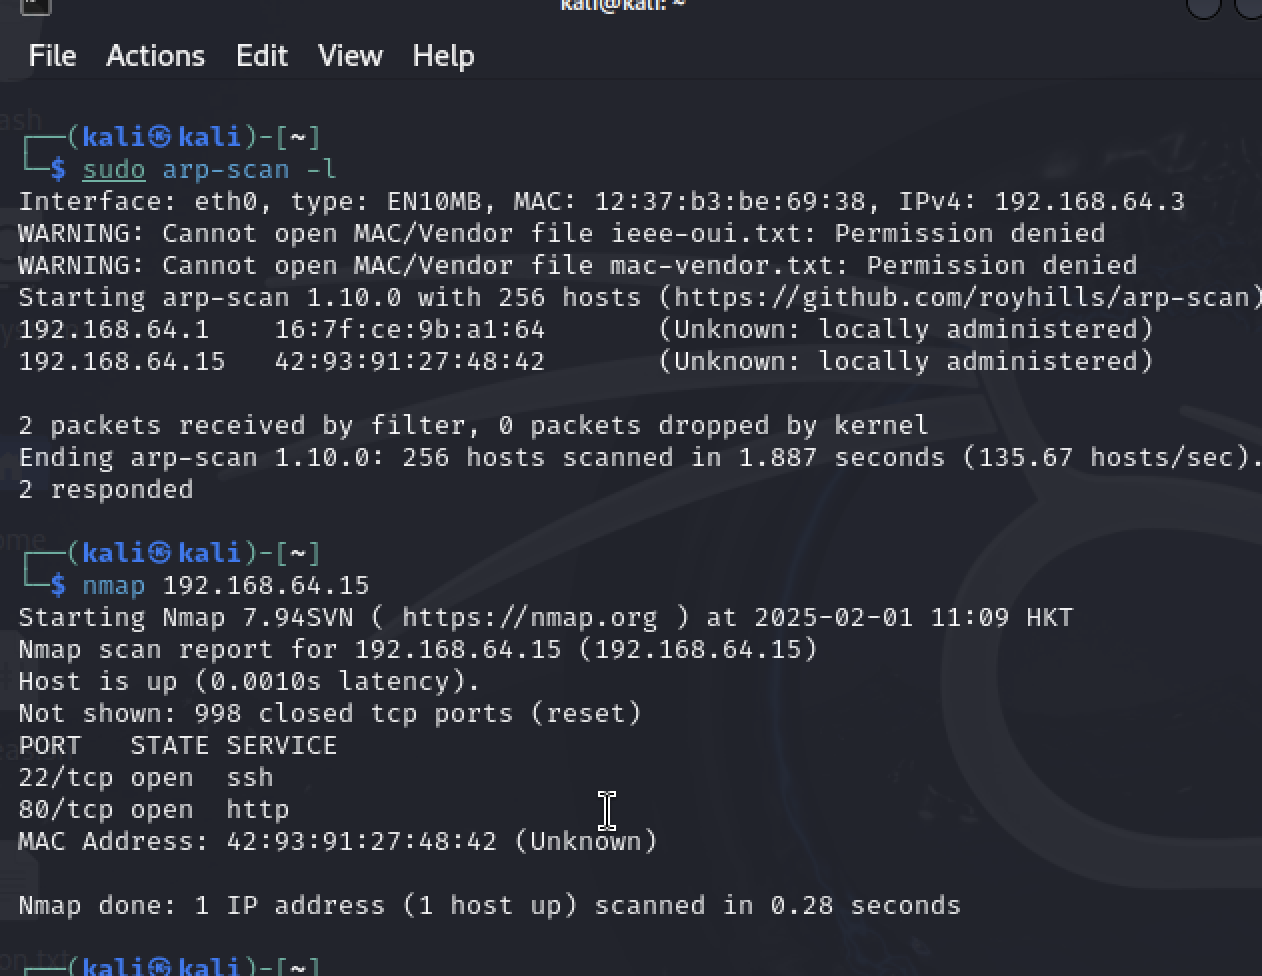Click the 'sudo arp-scan -l' command text
Image resolution: width=1262 pixels, height=976 pixels.
[209, 169]
